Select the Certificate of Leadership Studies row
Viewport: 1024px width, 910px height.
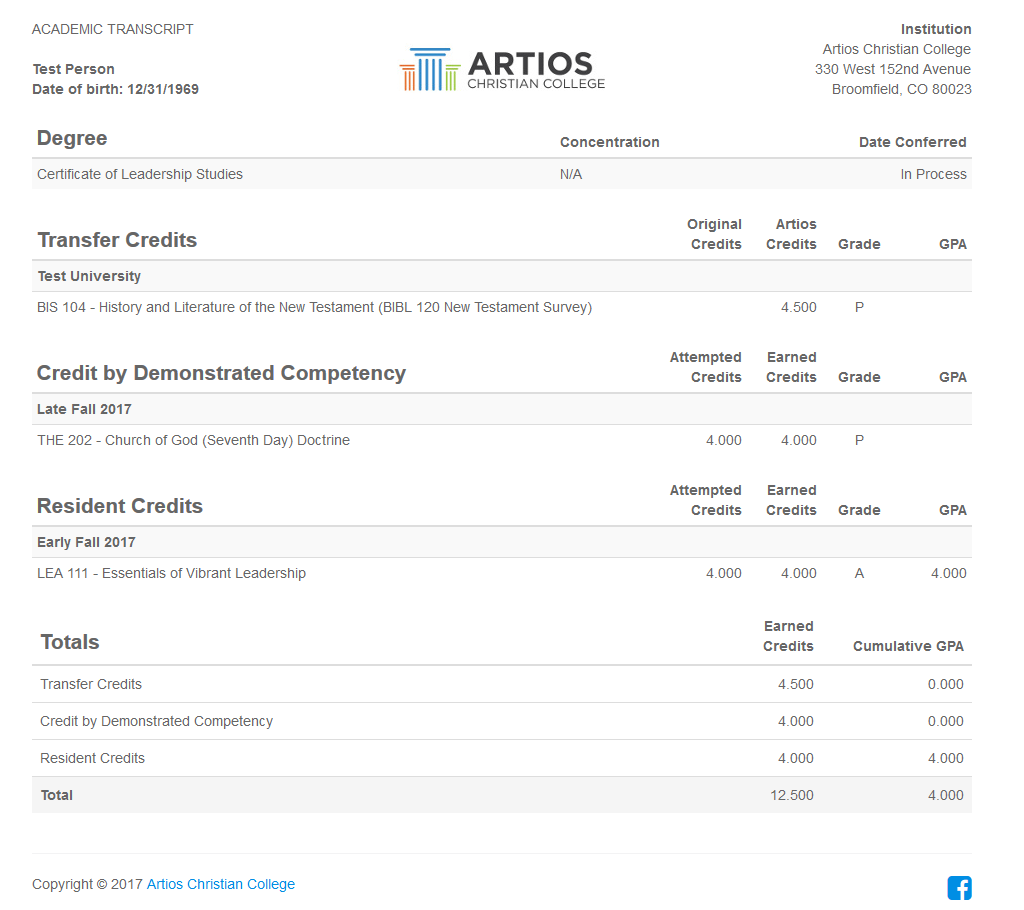140,174
